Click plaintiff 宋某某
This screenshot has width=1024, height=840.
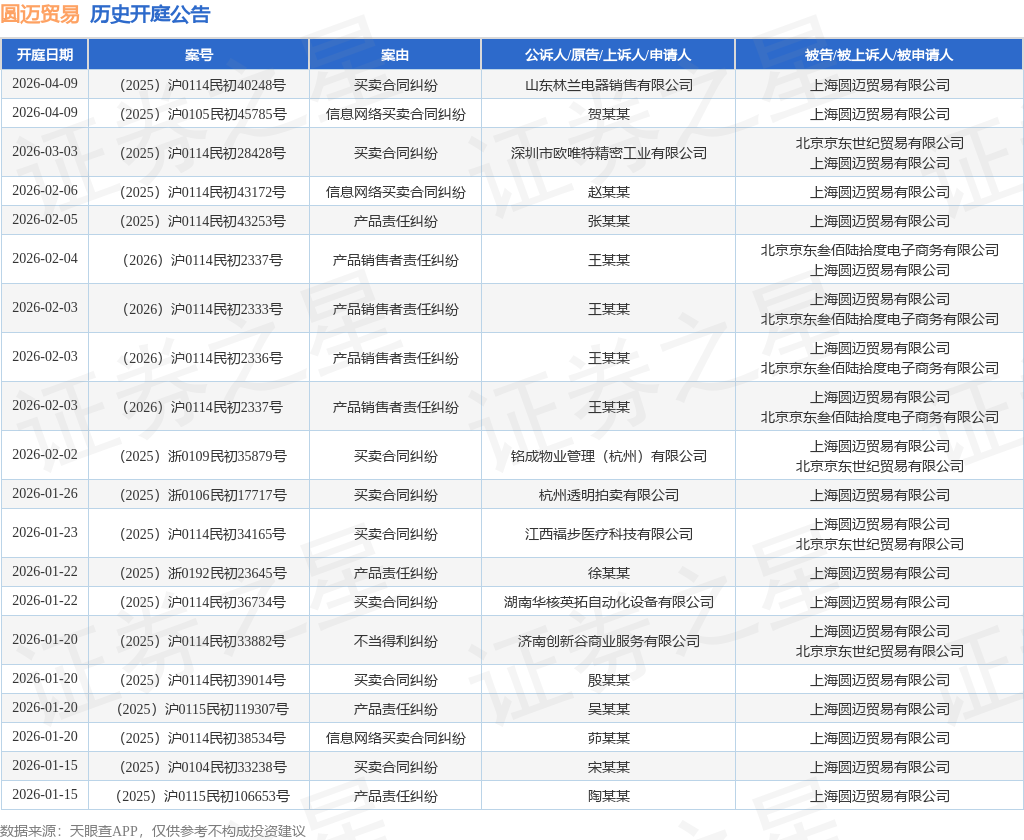tap(609, 767)
